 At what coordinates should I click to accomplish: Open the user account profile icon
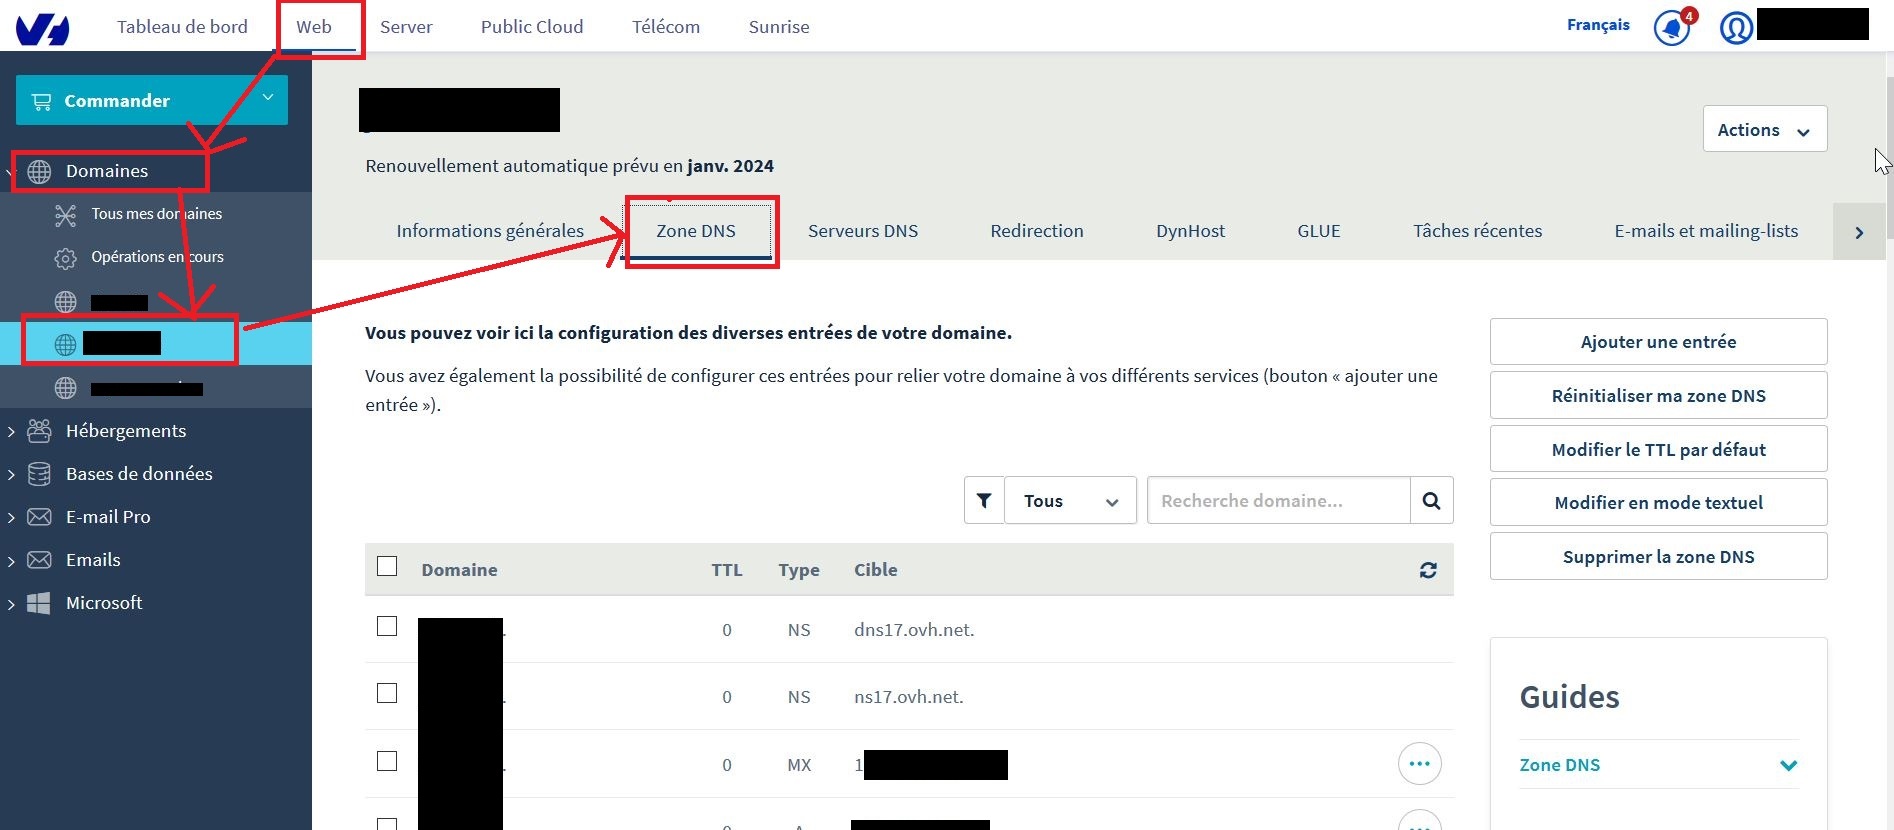pos(1735,27)
